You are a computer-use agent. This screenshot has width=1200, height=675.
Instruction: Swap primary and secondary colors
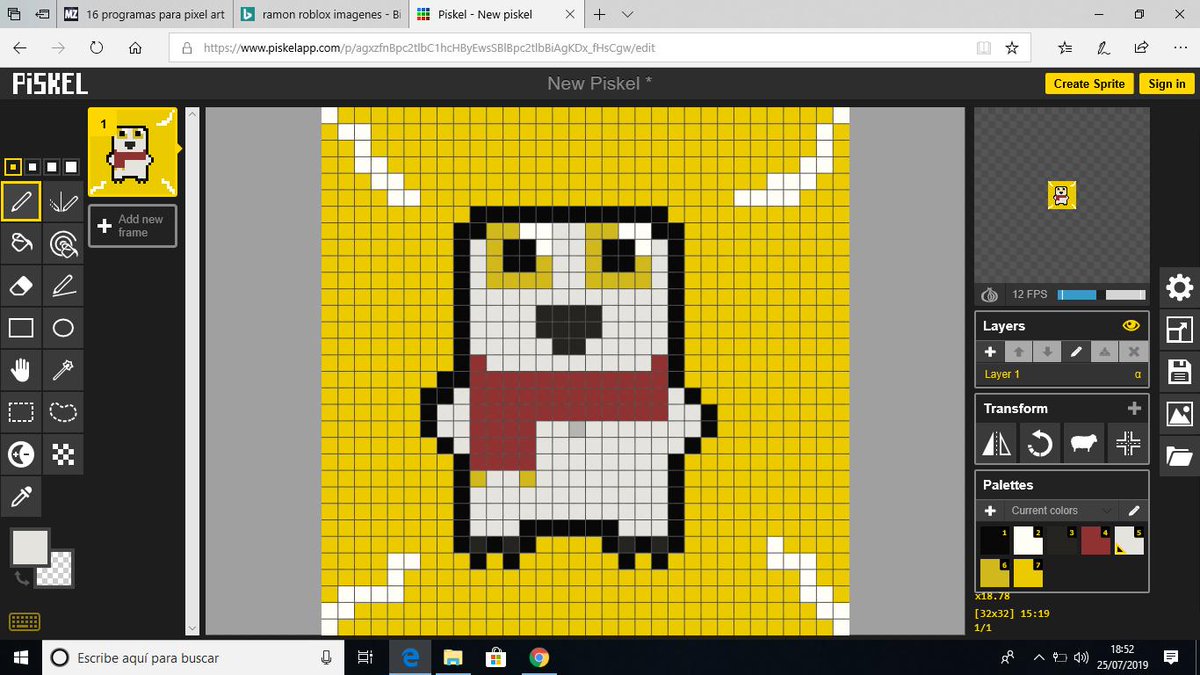coord(20,578)
